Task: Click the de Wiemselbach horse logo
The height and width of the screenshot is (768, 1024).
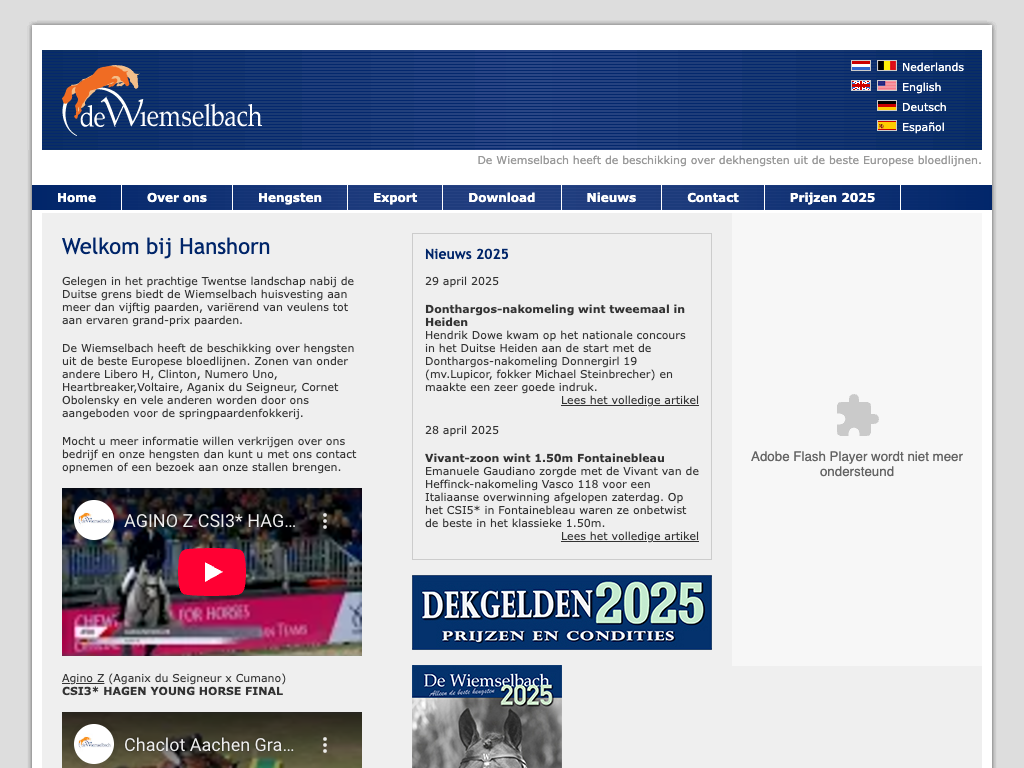Action: click(162, 101)
